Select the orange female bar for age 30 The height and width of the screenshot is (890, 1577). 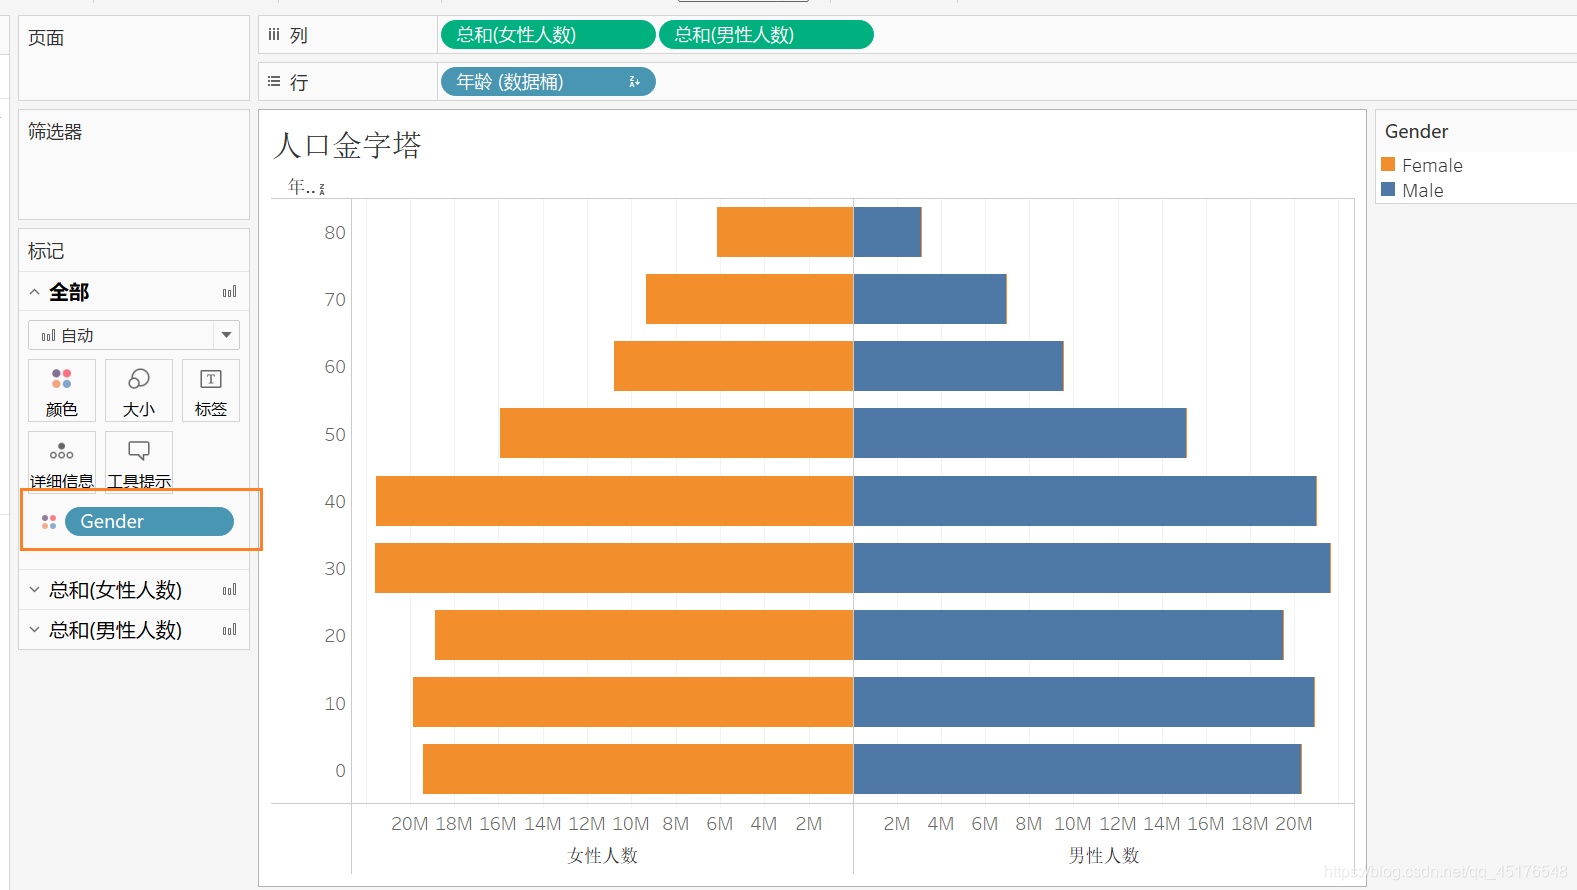point(614,568)
